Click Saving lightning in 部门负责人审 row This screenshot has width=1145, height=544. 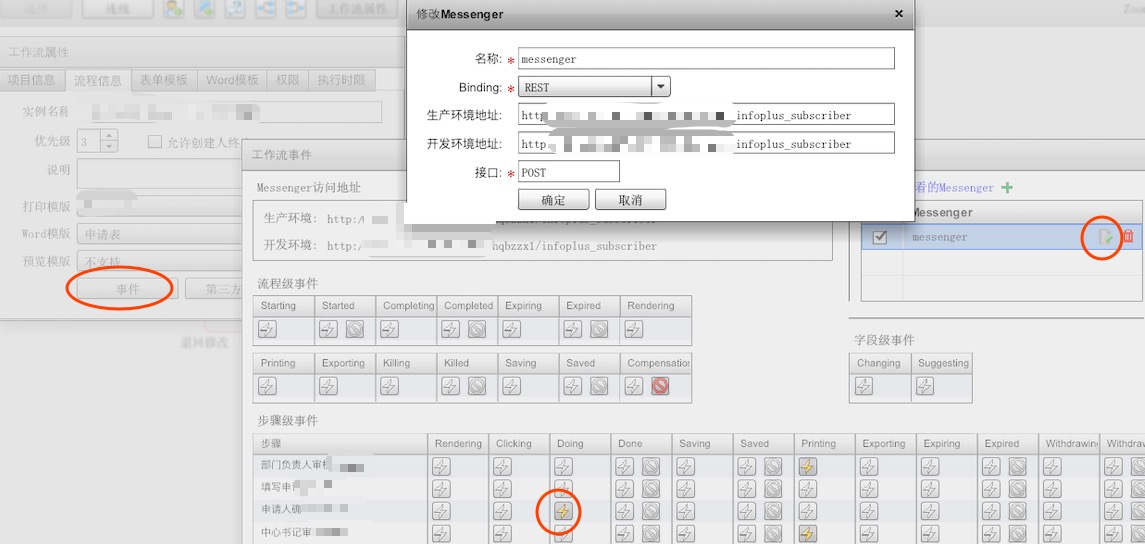(x=685, y=466)
